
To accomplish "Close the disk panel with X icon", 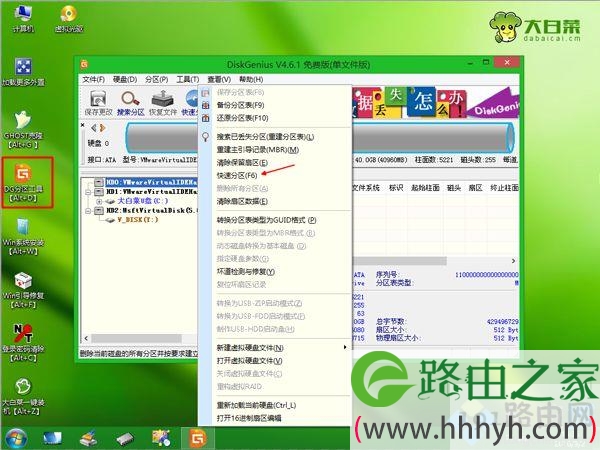I will point(83,125).
